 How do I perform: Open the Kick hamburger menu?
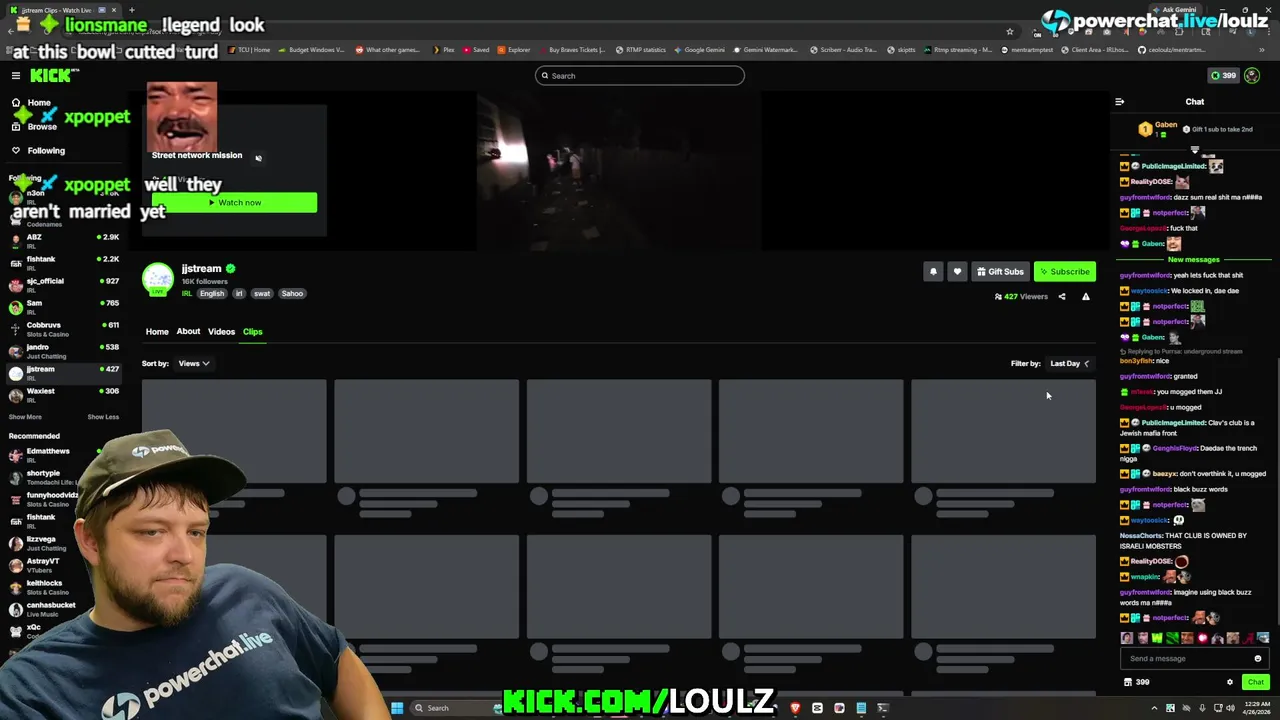coord(16,76)
